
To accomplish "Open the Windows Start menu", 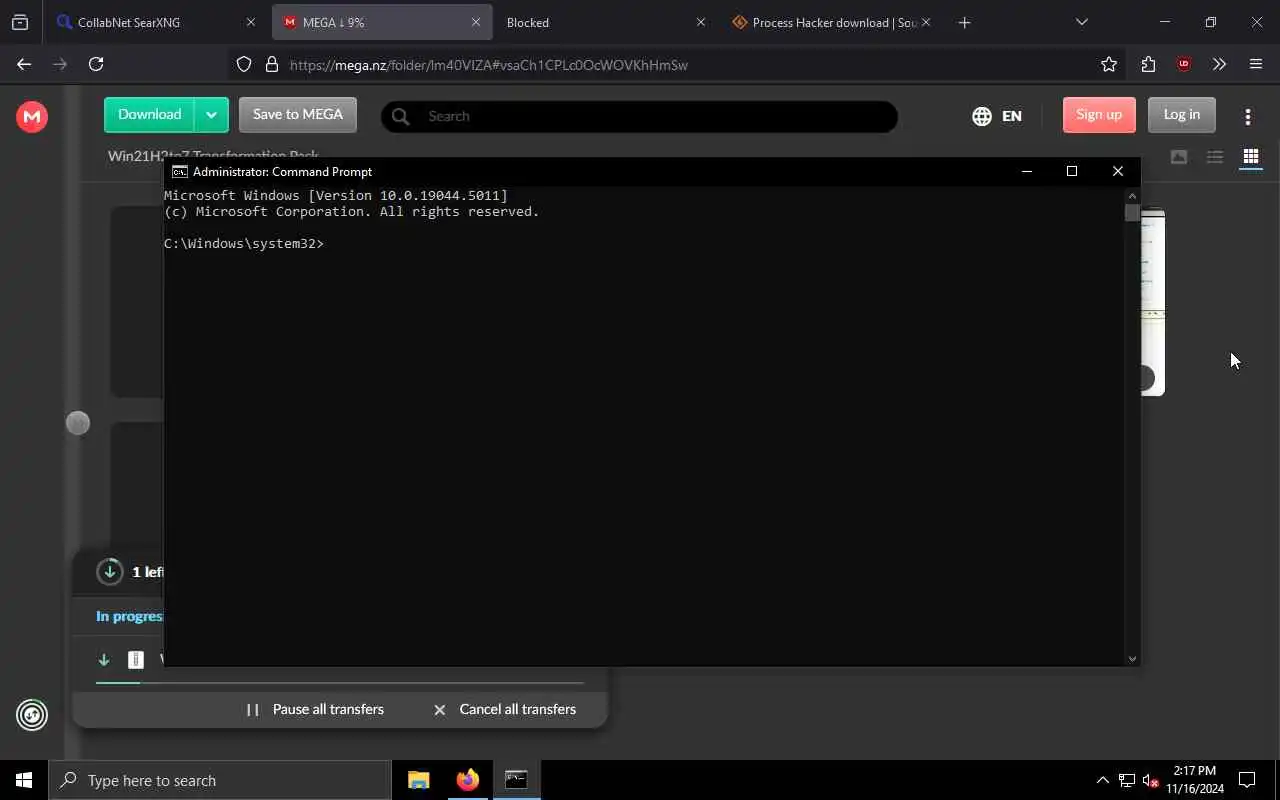I will tap(24, 780).
